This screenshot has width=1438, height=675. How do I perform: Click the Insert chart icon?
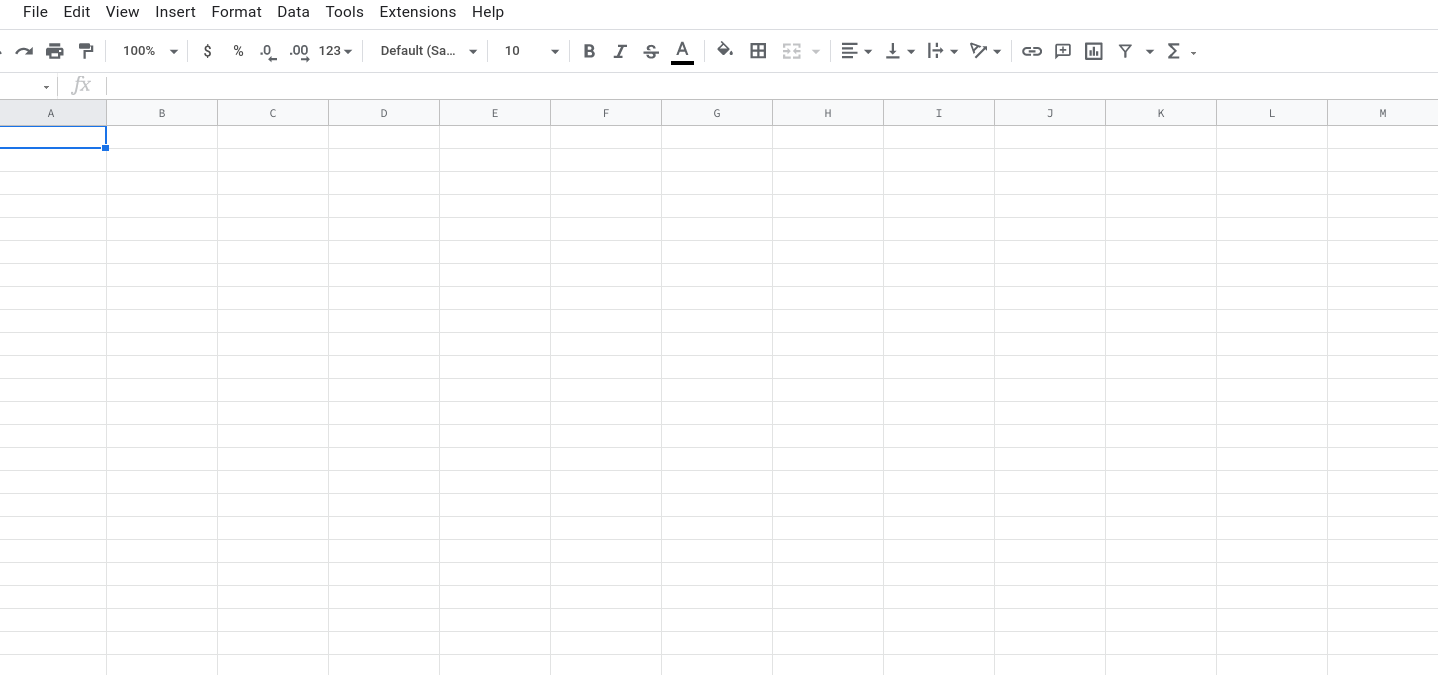pos(1093,51)
